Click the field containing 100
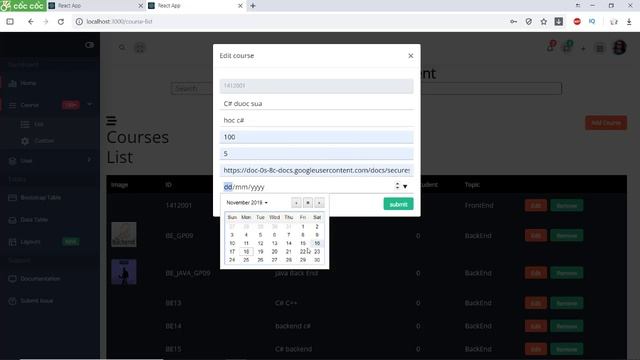This screenshot has width=640, height=360. pos(316,137)
